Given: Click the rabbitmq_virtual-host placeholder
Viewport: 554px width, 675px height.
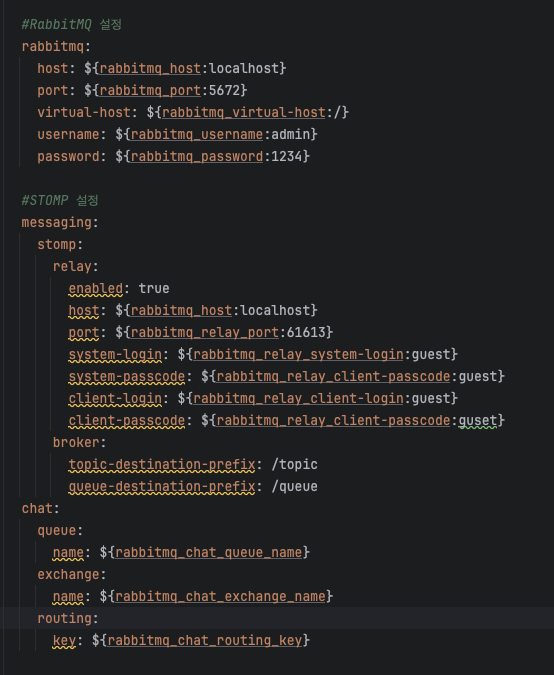Looking at the screenshot, I should (244, 112).
